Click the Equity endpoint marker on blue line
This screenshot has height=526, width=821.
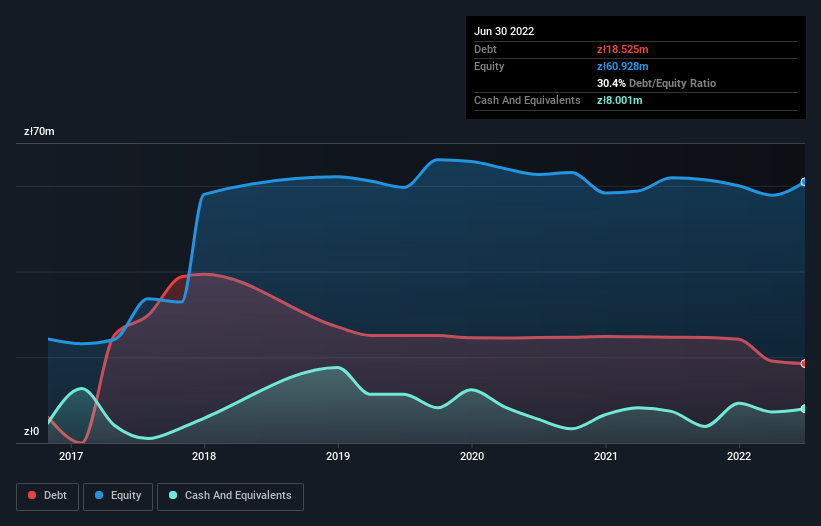point(804,182)
